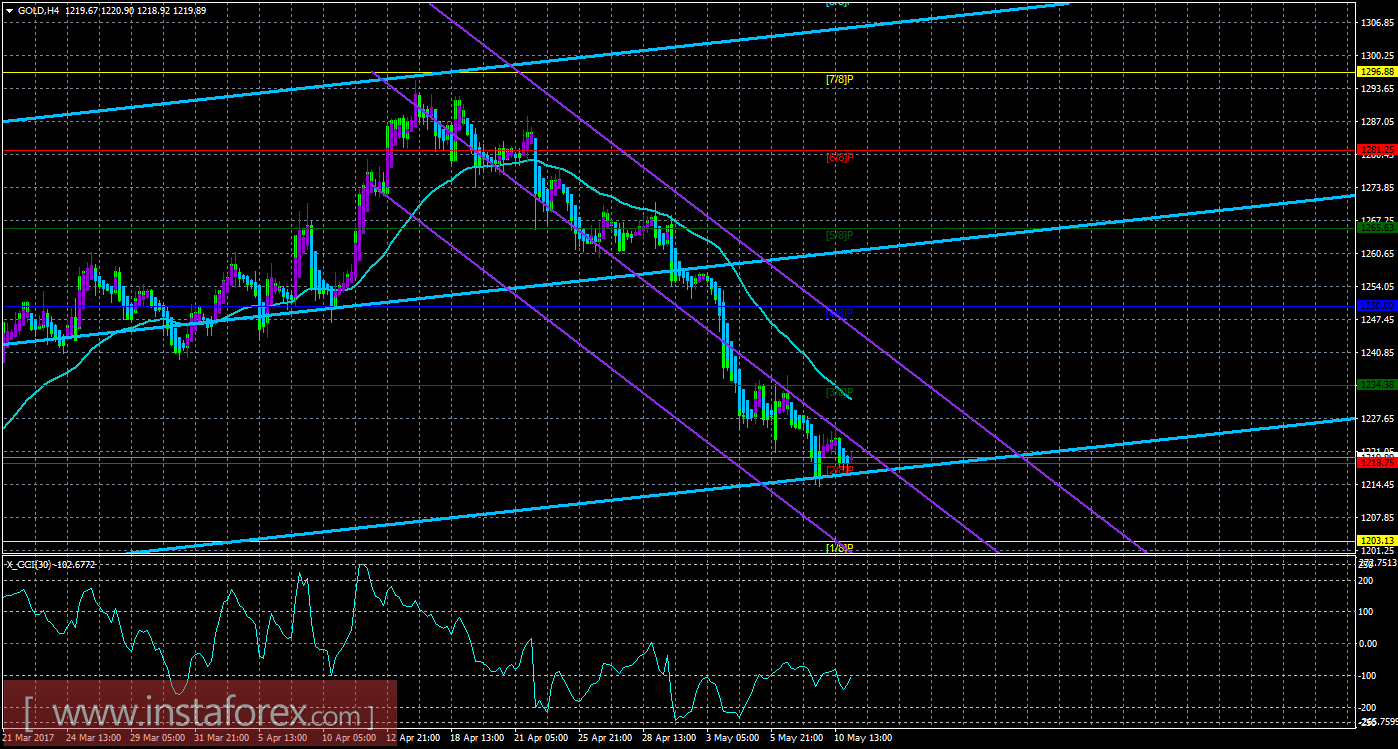Click the [7/8]P Murrey level label

point(839,78)
